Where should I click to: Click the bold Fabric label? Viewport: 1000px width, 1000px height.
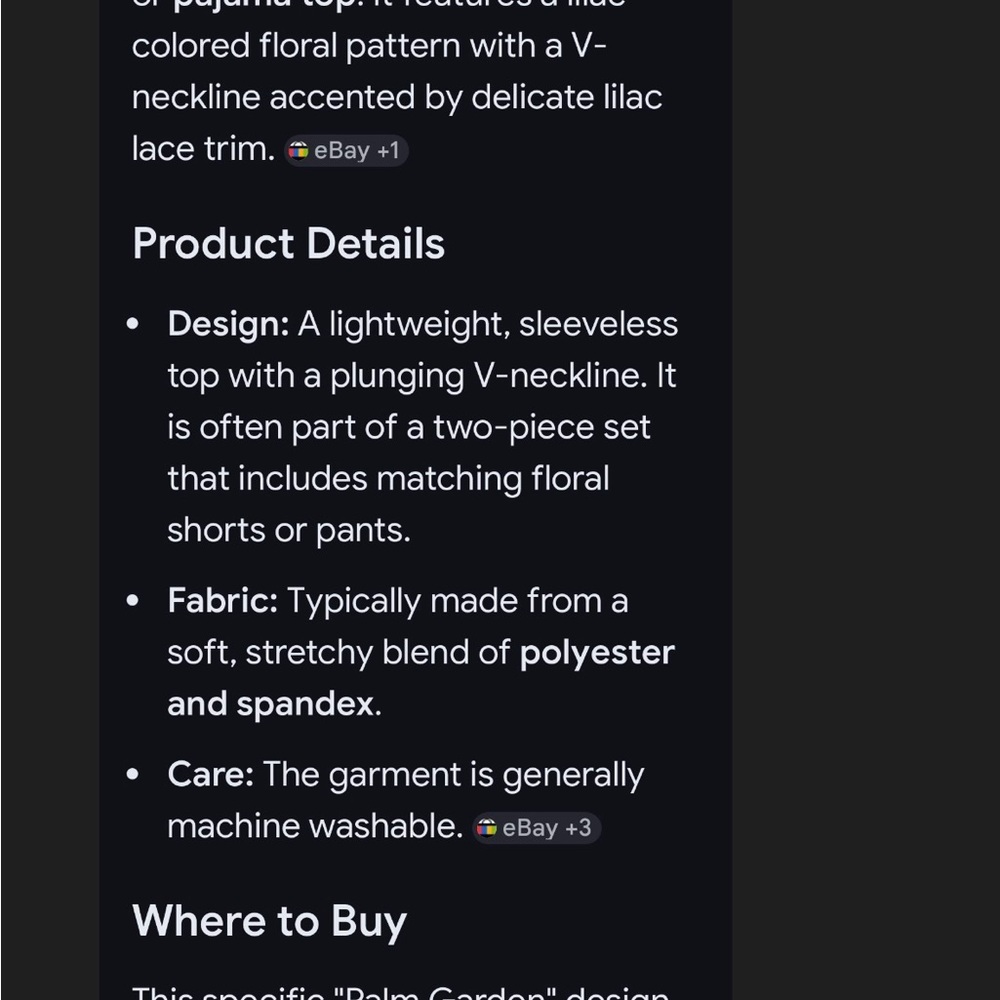(x=223, y=601)
